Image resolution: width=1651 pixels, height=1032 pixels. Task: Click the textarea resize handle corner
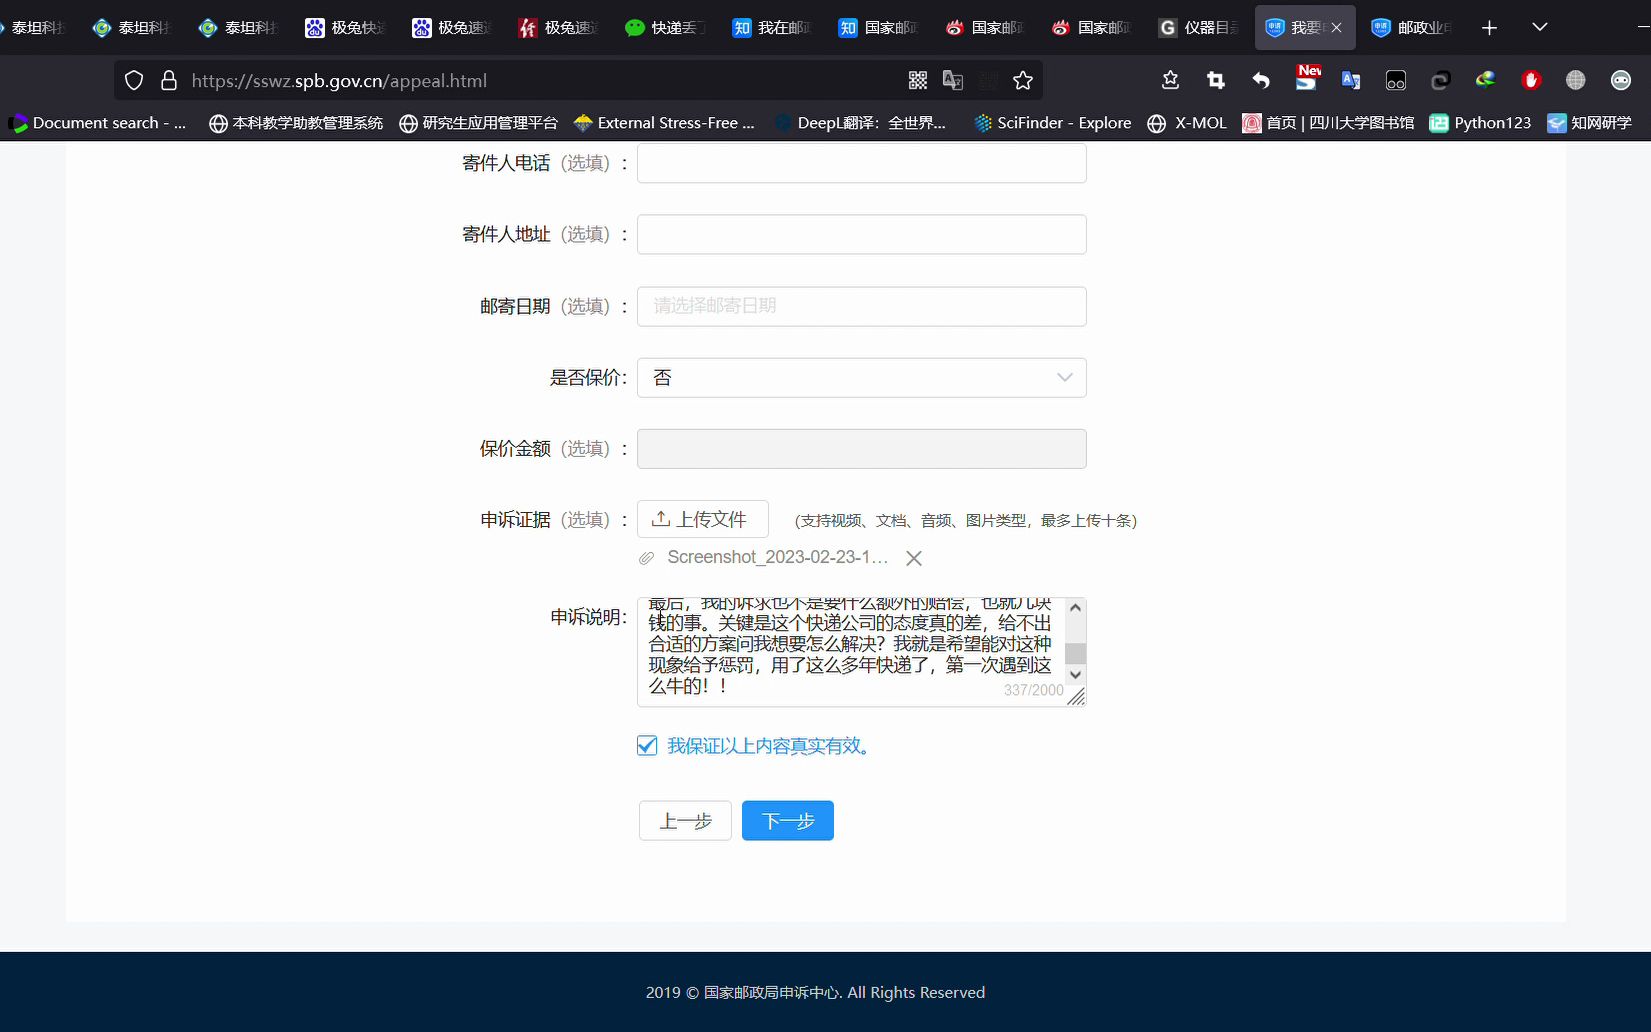coord(1077,697)
